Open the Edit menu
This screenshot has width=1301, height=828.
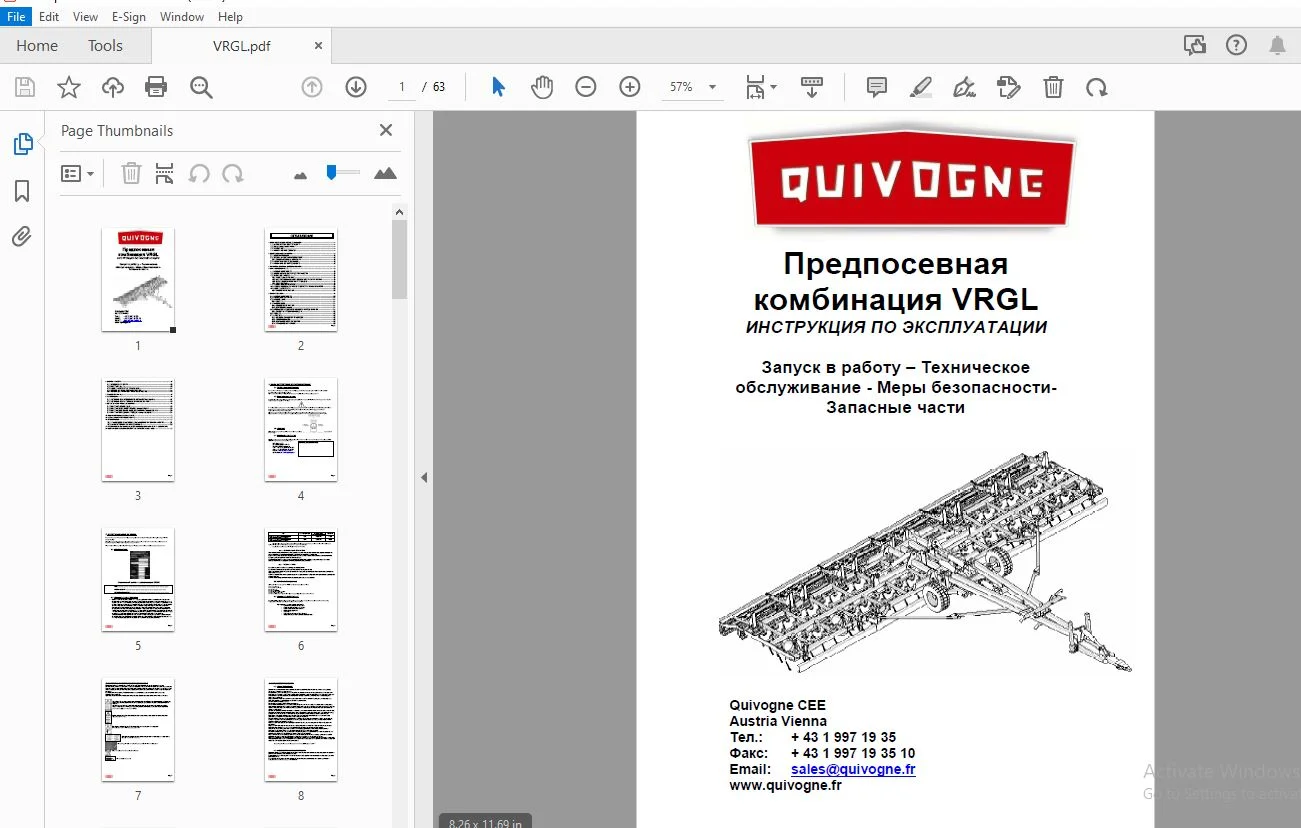pos(49,17)
